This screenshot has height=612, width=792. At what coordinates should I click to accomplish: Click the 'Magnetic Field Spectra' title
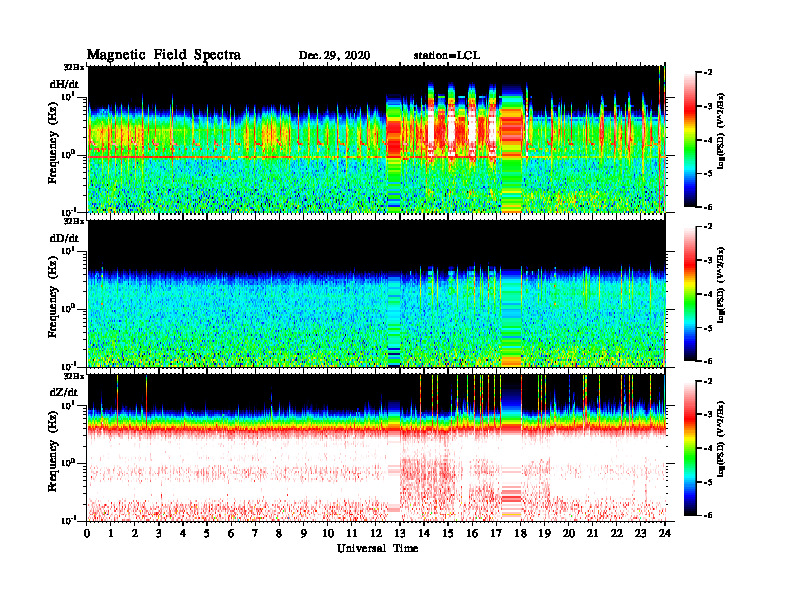tap(164, 55)
